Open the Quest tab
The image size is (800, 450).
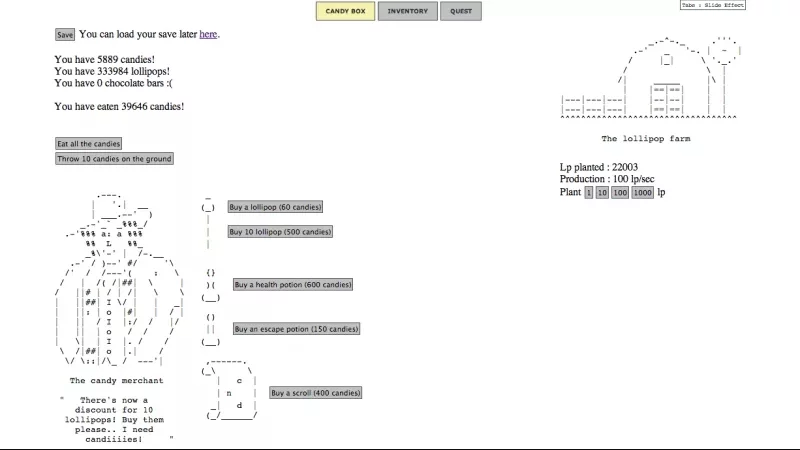461,11
